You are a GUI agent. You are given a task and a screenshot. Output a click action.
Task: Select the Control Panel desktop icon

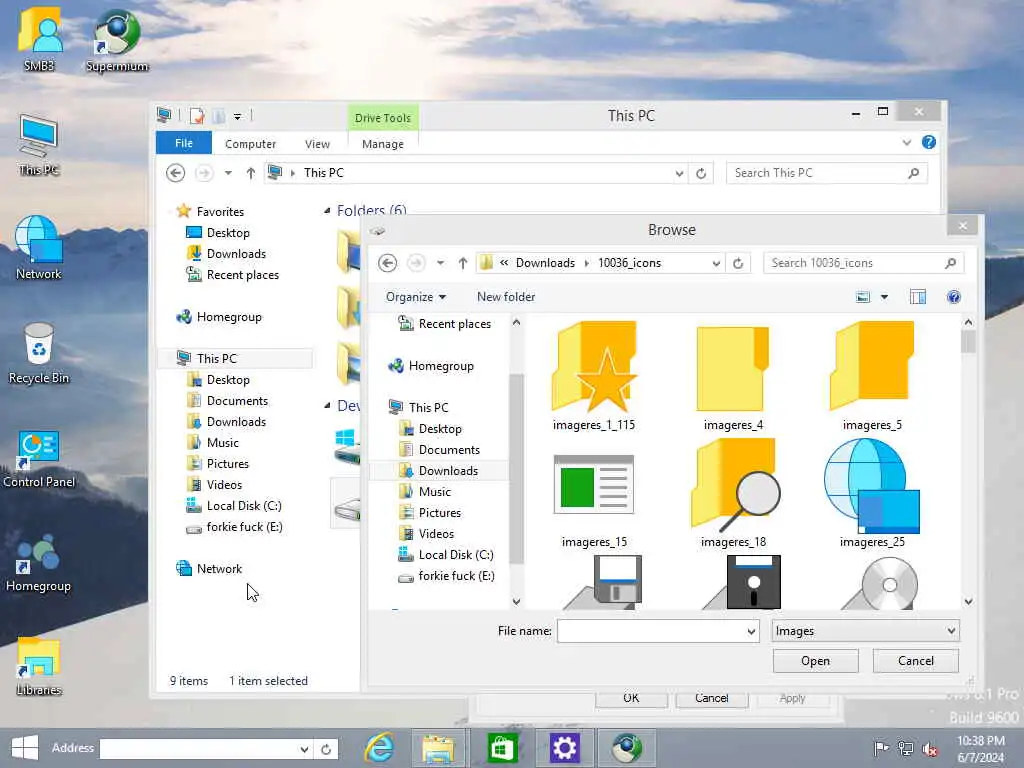[x=39, y=458]
